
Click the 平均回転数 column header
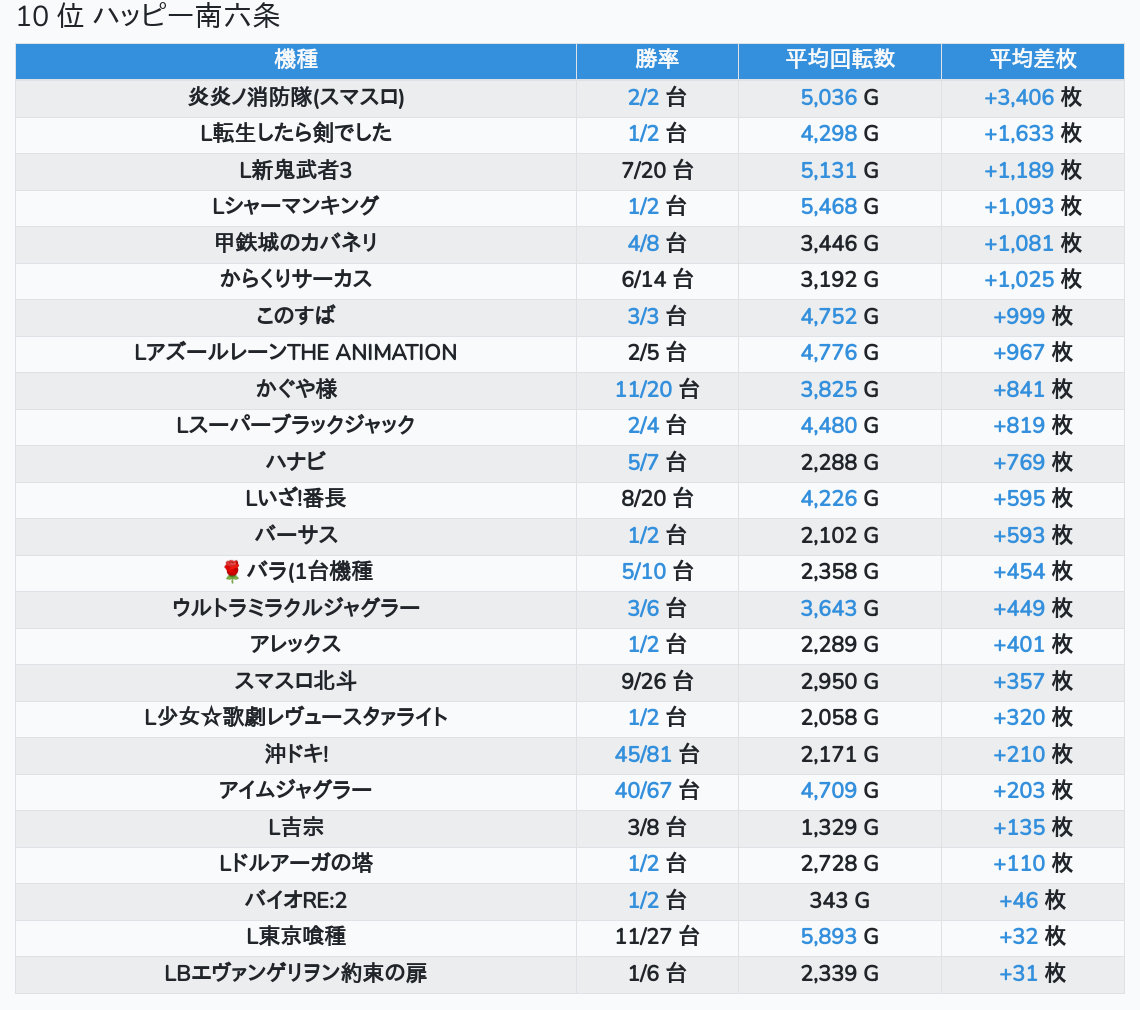[x=839, y=59]
